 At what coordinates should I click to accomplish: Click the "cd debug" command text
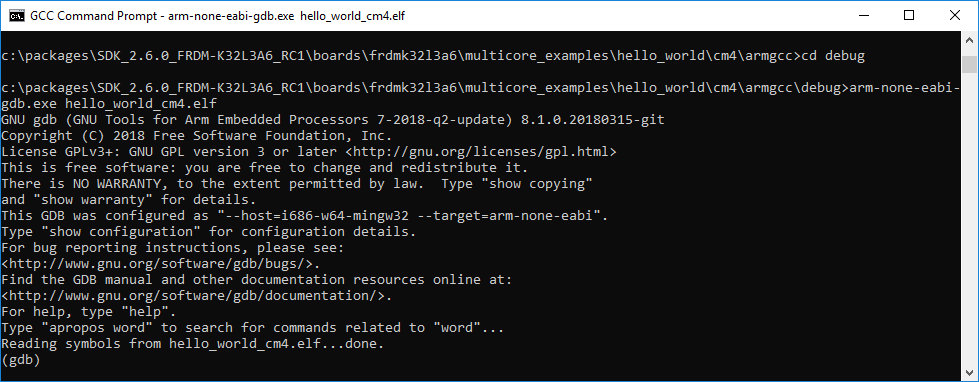[832, 56]
